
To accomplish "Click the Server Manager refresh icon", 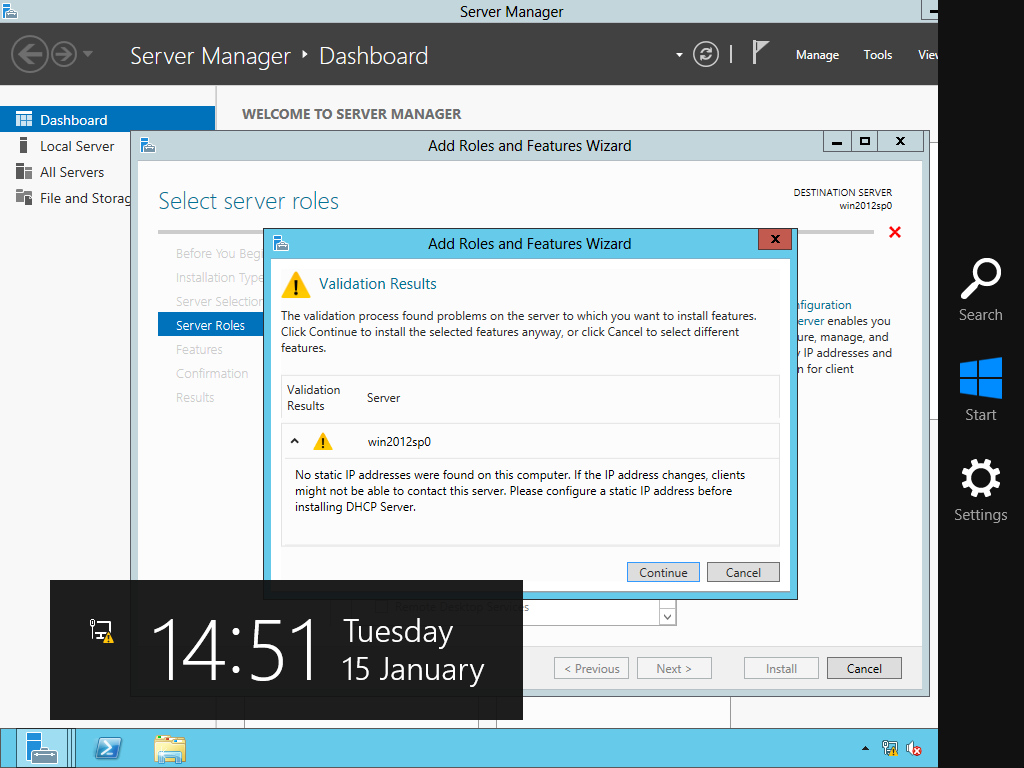I will click(x=706, y=54).
